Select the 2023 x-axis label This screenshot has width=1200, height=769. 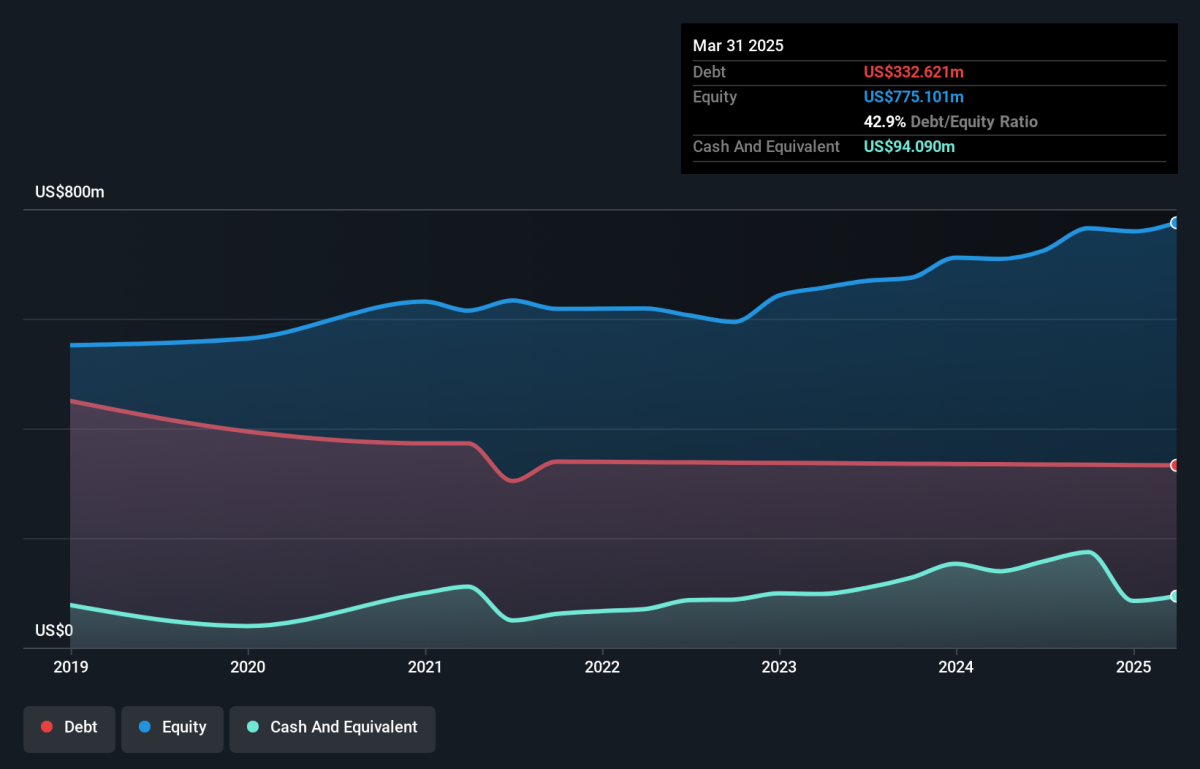click(x=779, y=667)
